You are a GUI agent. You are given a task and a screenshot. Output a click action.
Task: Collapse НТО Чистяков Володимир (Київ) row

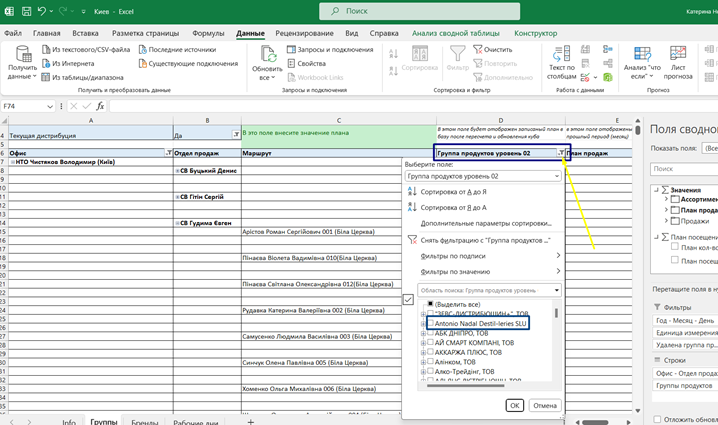[13, 162]
